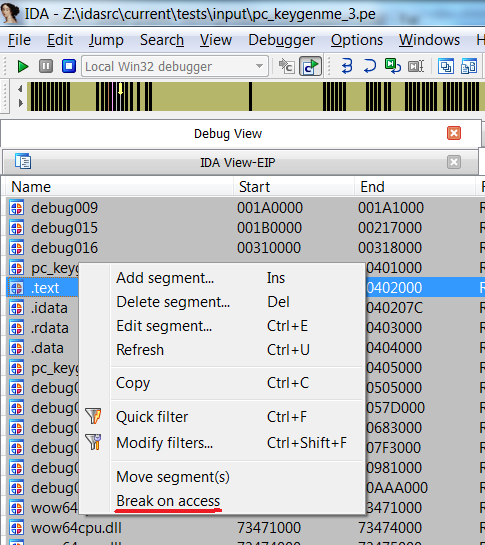This screenshot has height=545, width=485.
Task: Click the Step into toolbar icon
Action: coord(347,66)
